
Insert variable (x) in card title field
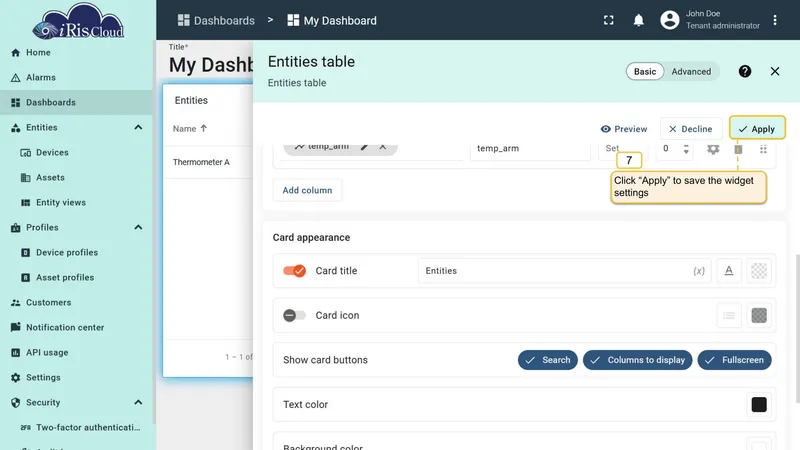point(699,271)
